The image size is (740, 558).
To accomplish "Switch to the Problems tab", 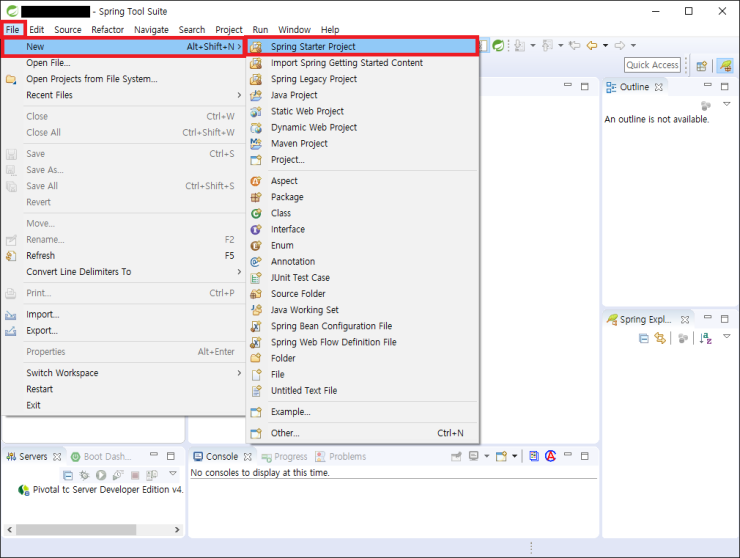I will coord(347,457).
